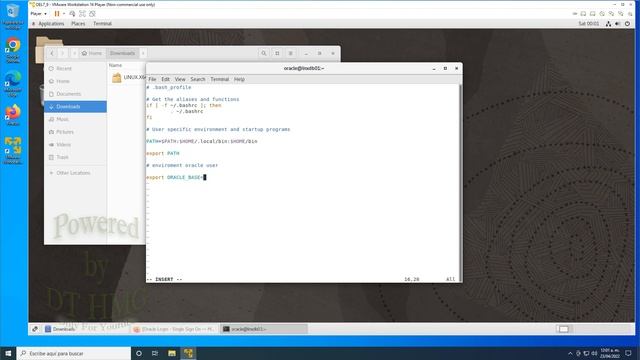Open power options arrow beside pause button

[64, 13]
